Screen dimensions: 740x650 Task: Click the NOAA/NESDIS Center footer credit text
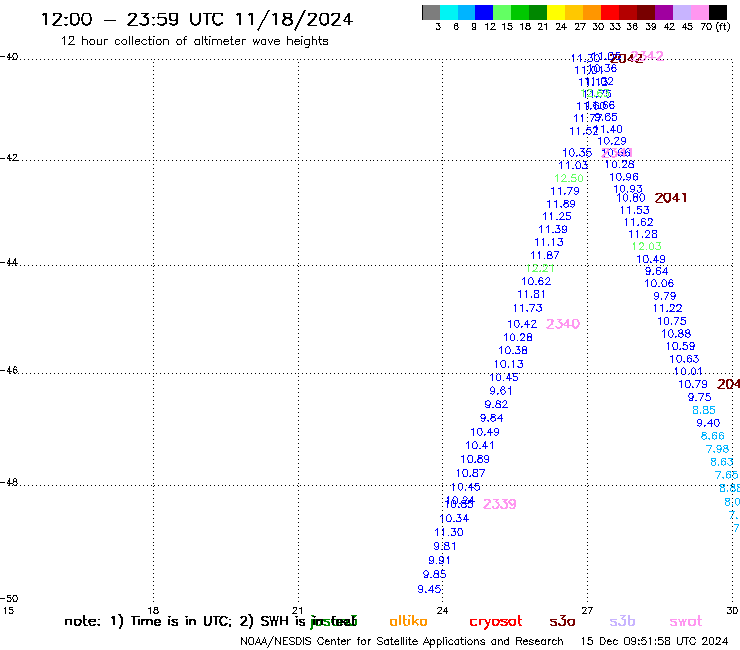point(402,642)
